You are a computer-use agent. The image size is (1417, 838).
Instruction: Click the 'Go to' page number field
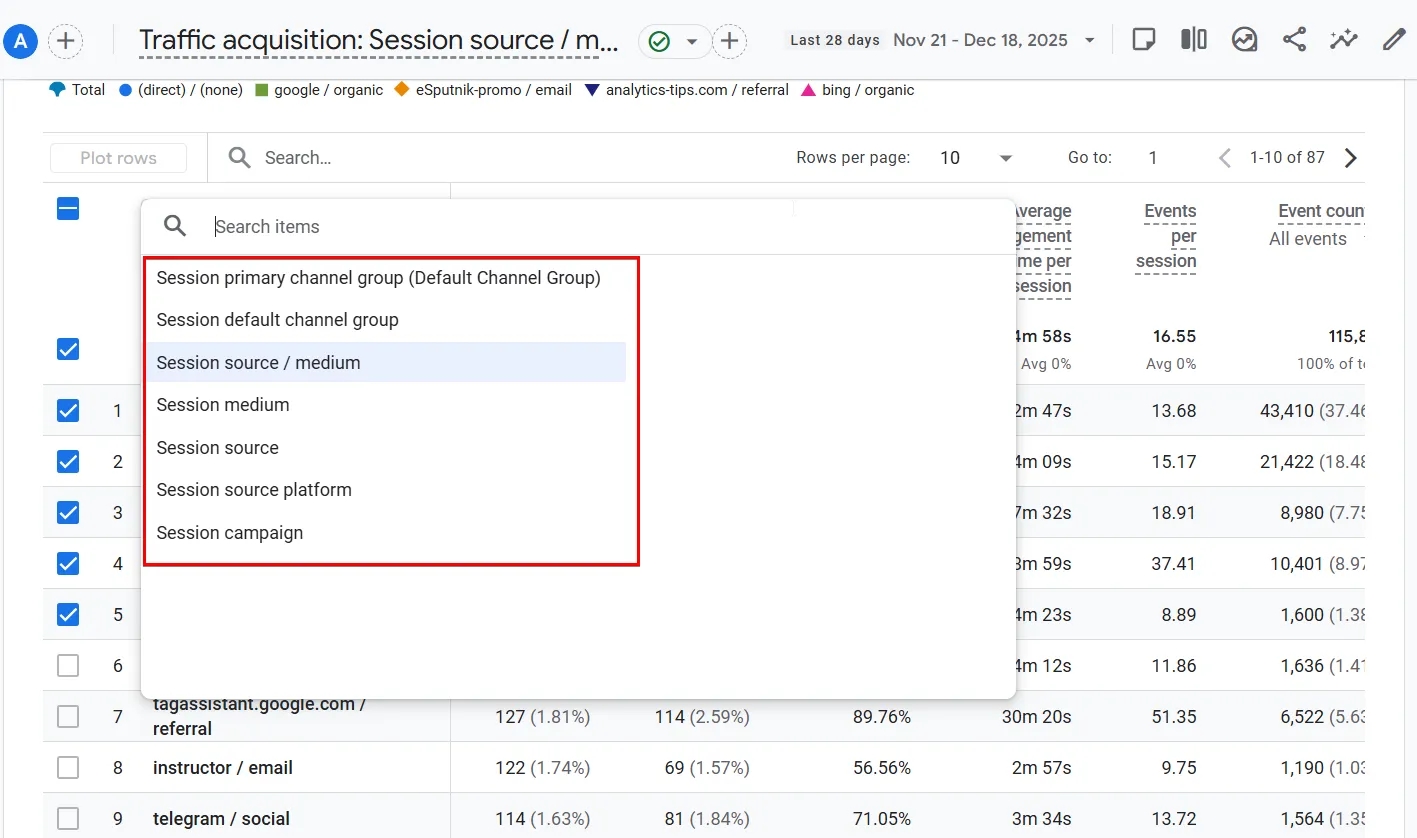1153,158
